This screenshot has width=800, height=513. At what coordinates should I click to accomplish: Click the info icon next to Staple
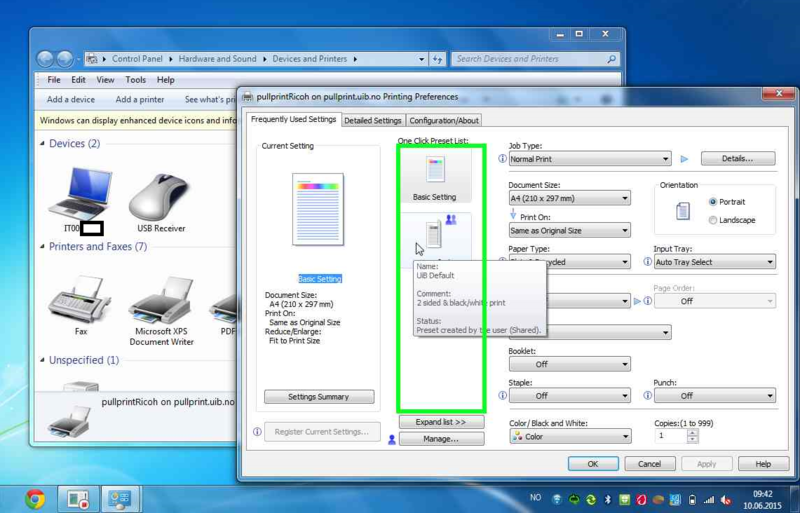[502, 395]
